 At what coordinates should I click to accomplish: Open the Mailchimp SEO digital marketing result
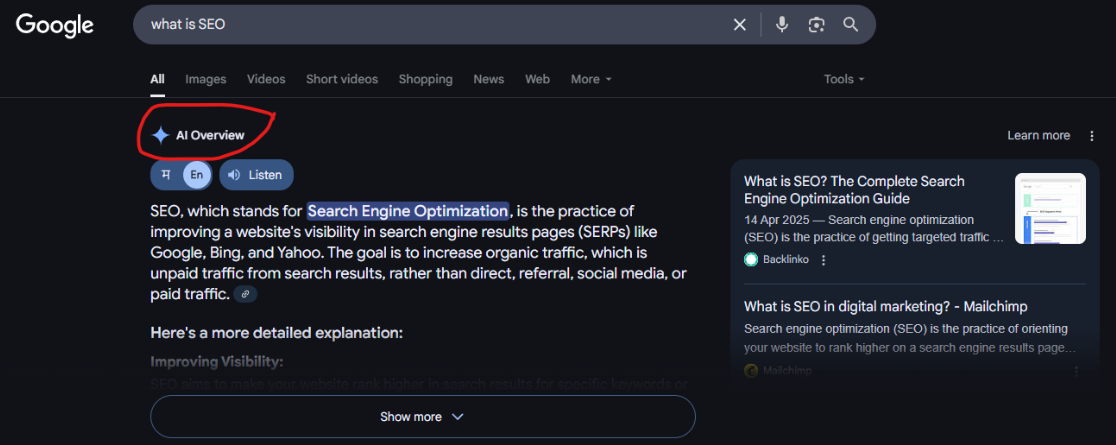pyautogui.click(x=885, y=306)
